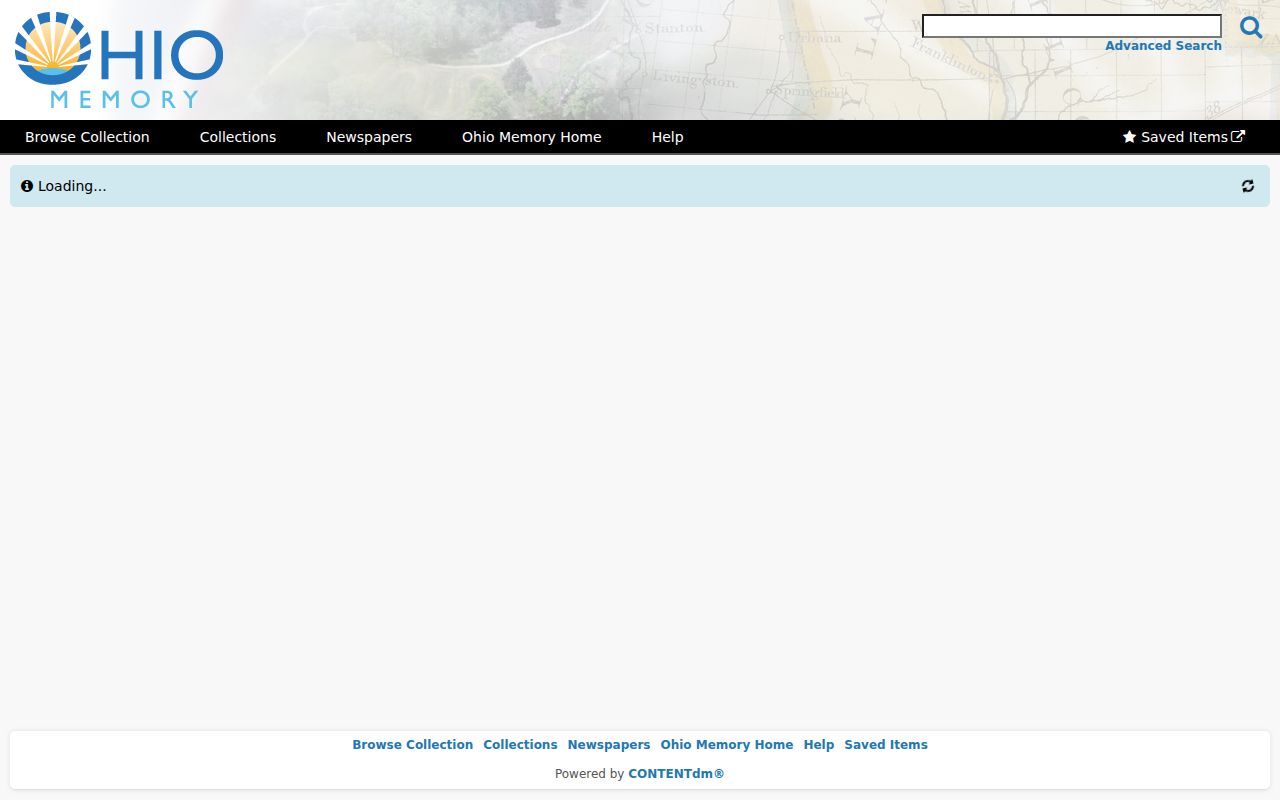Click the magnifying glass search icon
This screenshot has height=800, width=1280.
[1251, 27]
